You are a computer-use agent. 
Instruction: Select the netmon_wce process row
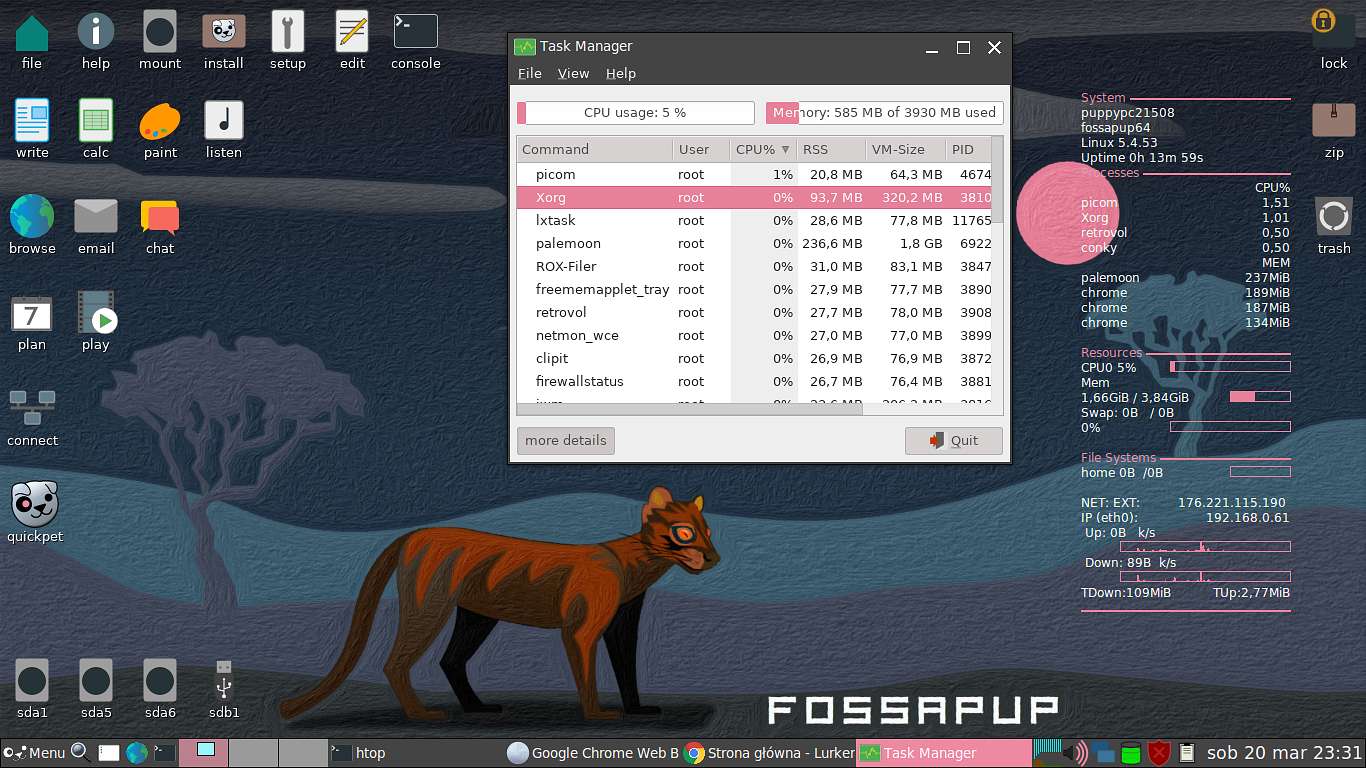click(754, 335)
